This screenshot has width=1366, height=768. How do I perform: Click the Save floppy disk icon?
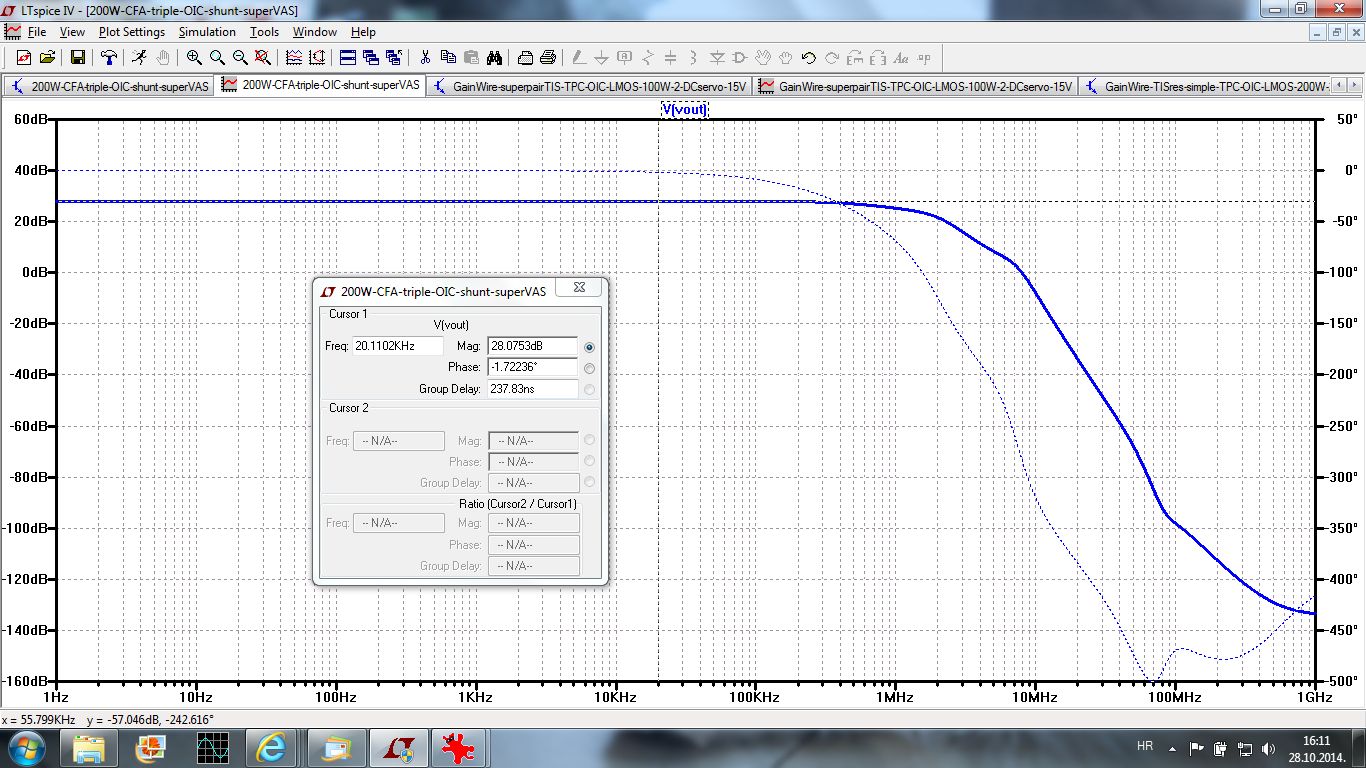click(x=78, y=57)
